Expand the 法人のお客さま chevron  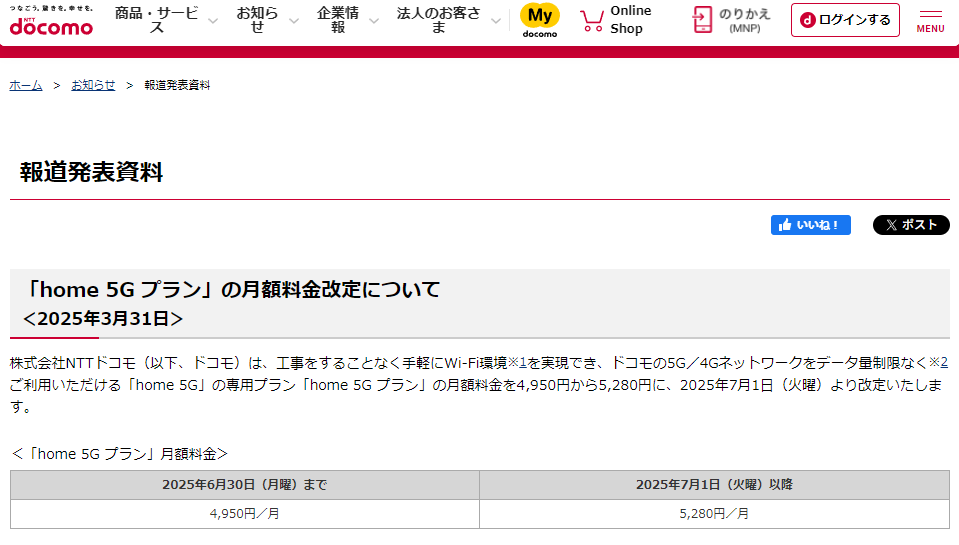(x=496, y=21)
